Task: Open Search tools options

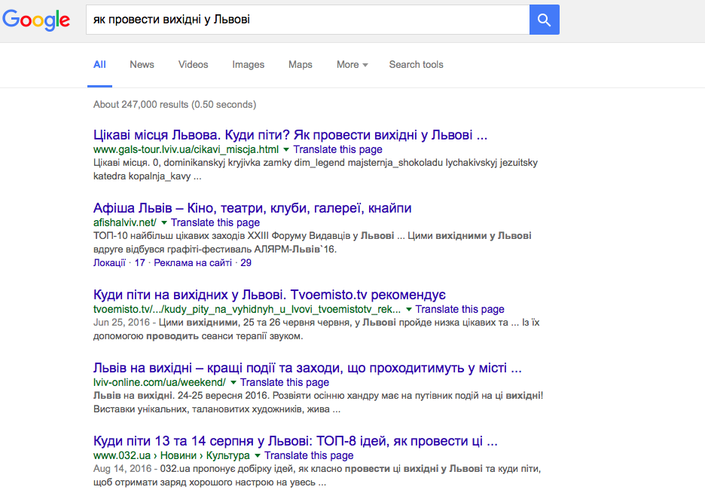Action: pos(416,64)
